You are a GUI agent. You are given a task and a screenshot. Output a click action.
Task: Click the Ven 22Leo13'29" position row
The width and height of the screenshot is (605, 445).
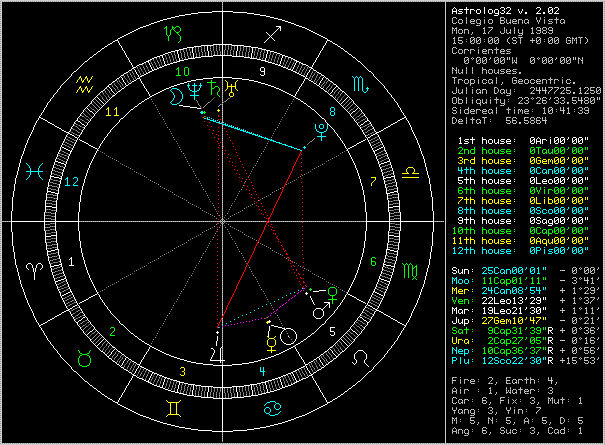526,301
